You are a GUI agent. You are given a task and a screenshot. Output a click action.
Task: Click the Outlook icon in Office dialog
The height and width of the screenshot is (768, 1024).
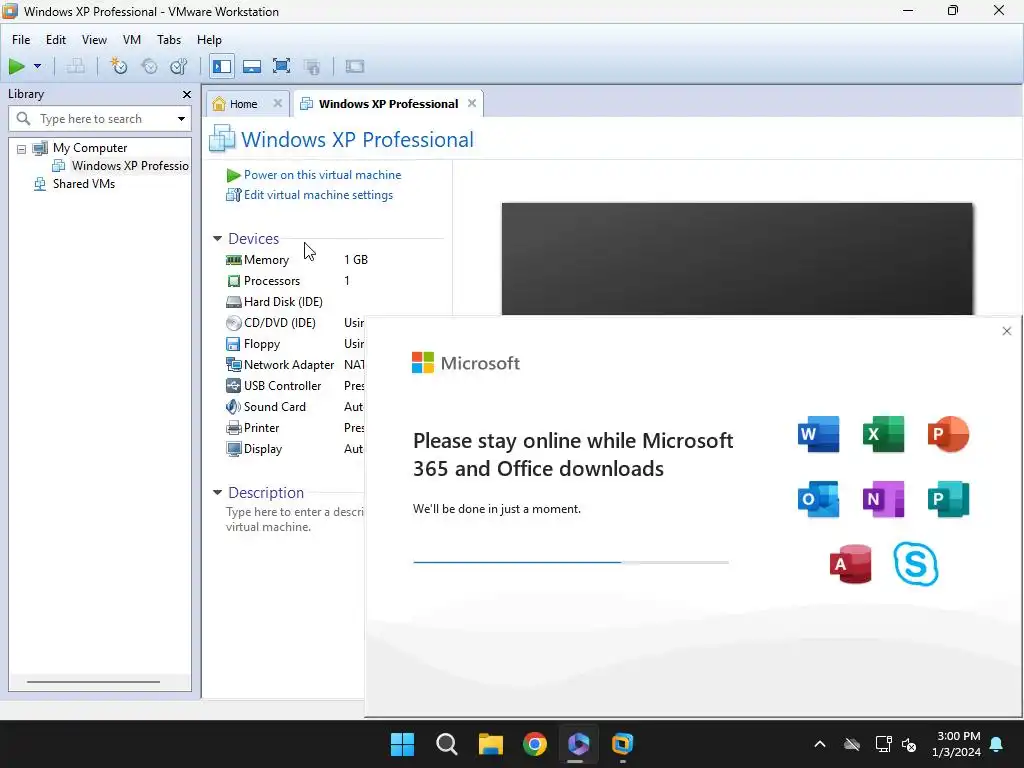pyautogui.click(x=818, y=500)
